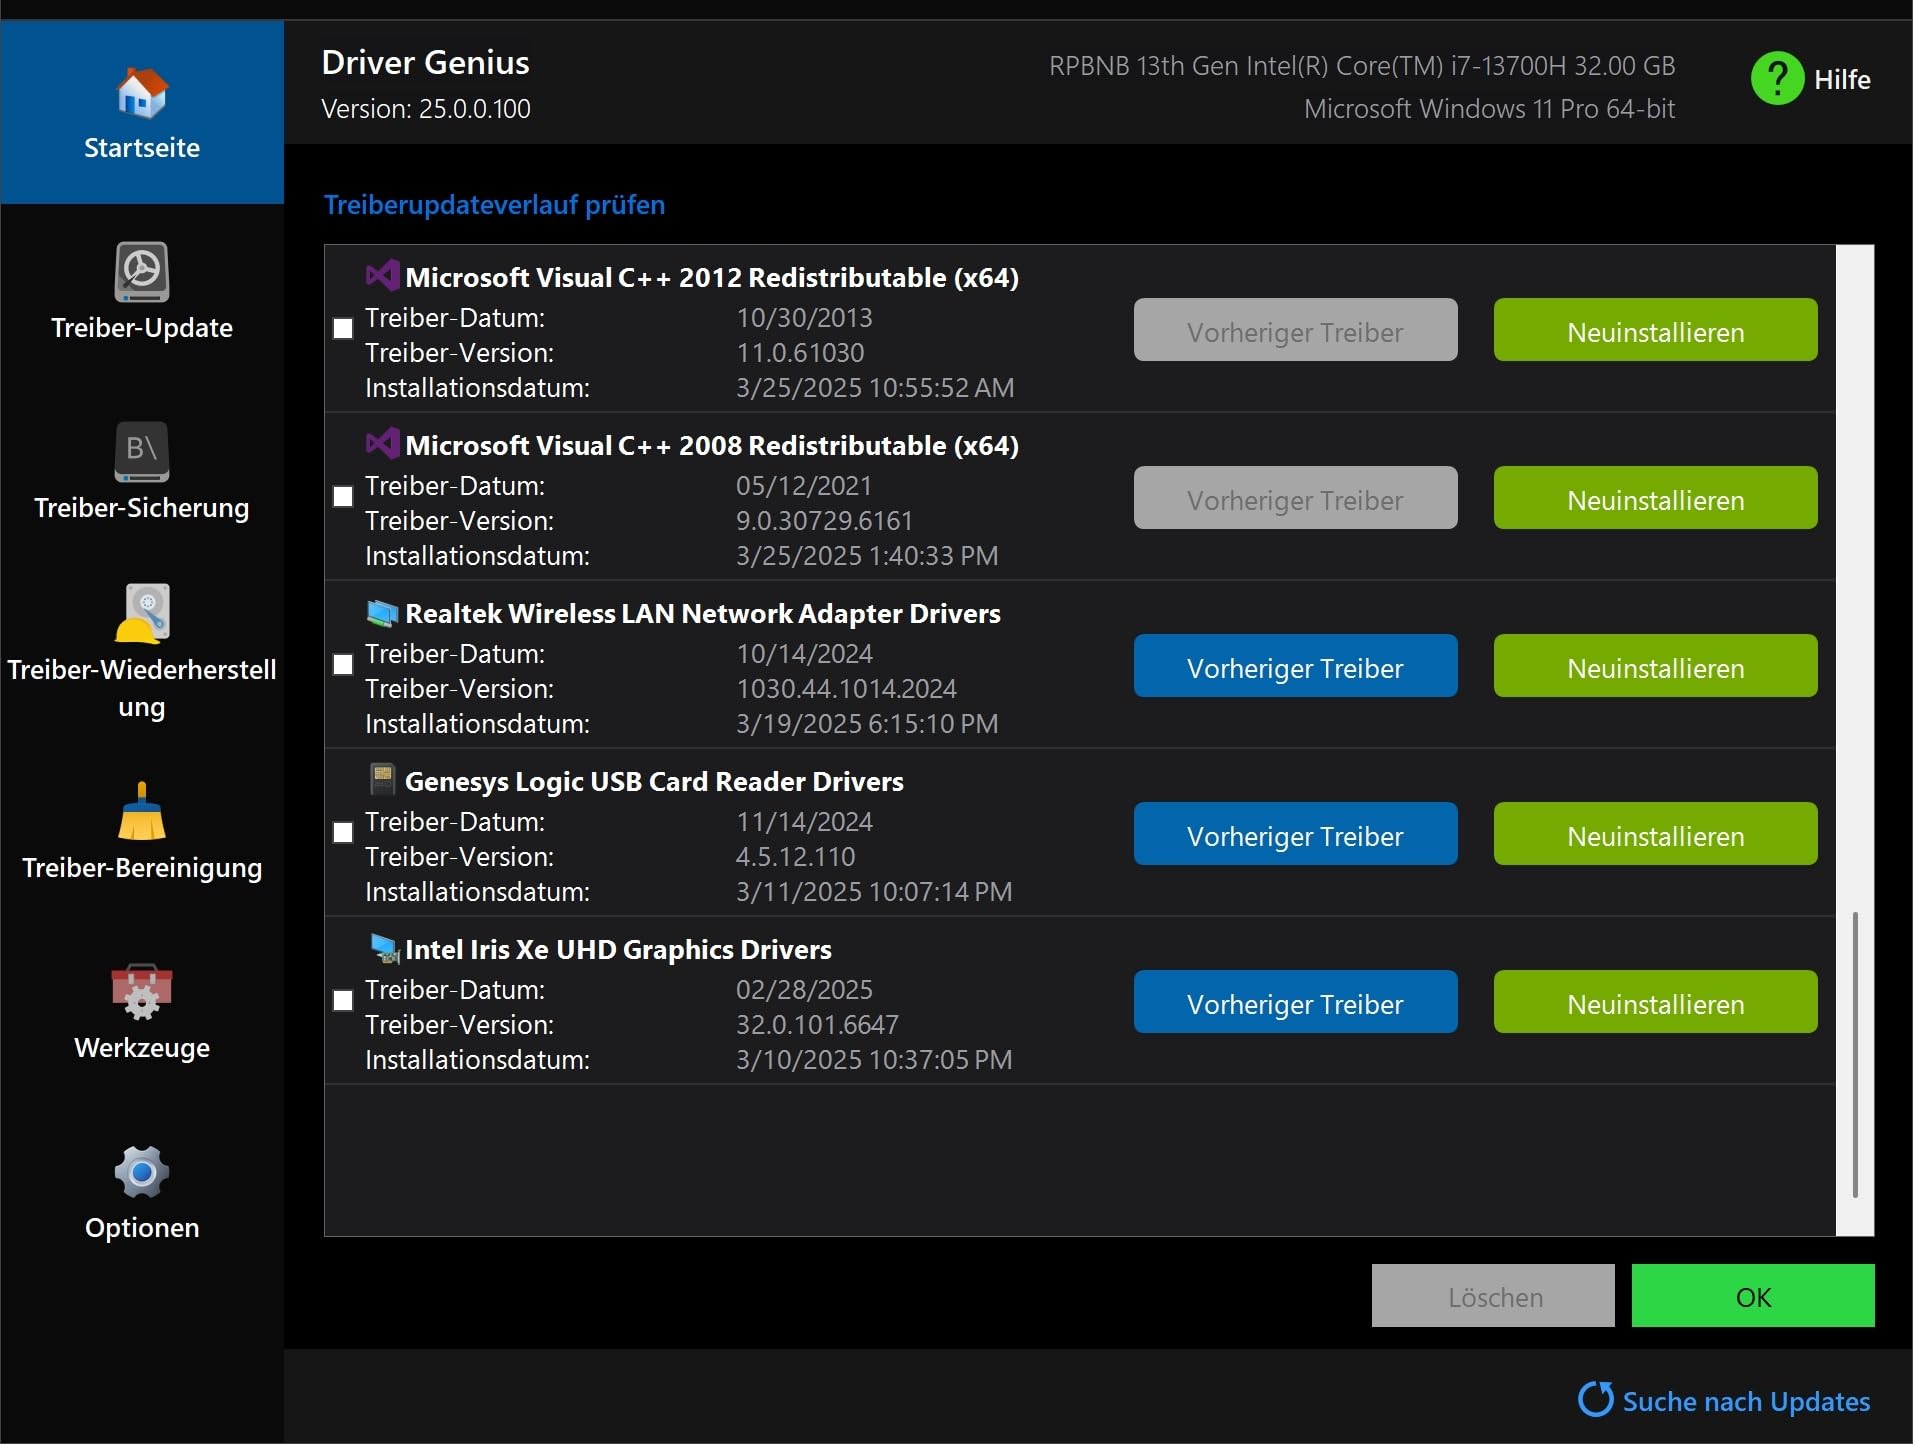This screenshot has width=1913, height=1444.
Task: Click Neuinstallieren for Visual C++ 2008
Action: [x=1655, y=498]
